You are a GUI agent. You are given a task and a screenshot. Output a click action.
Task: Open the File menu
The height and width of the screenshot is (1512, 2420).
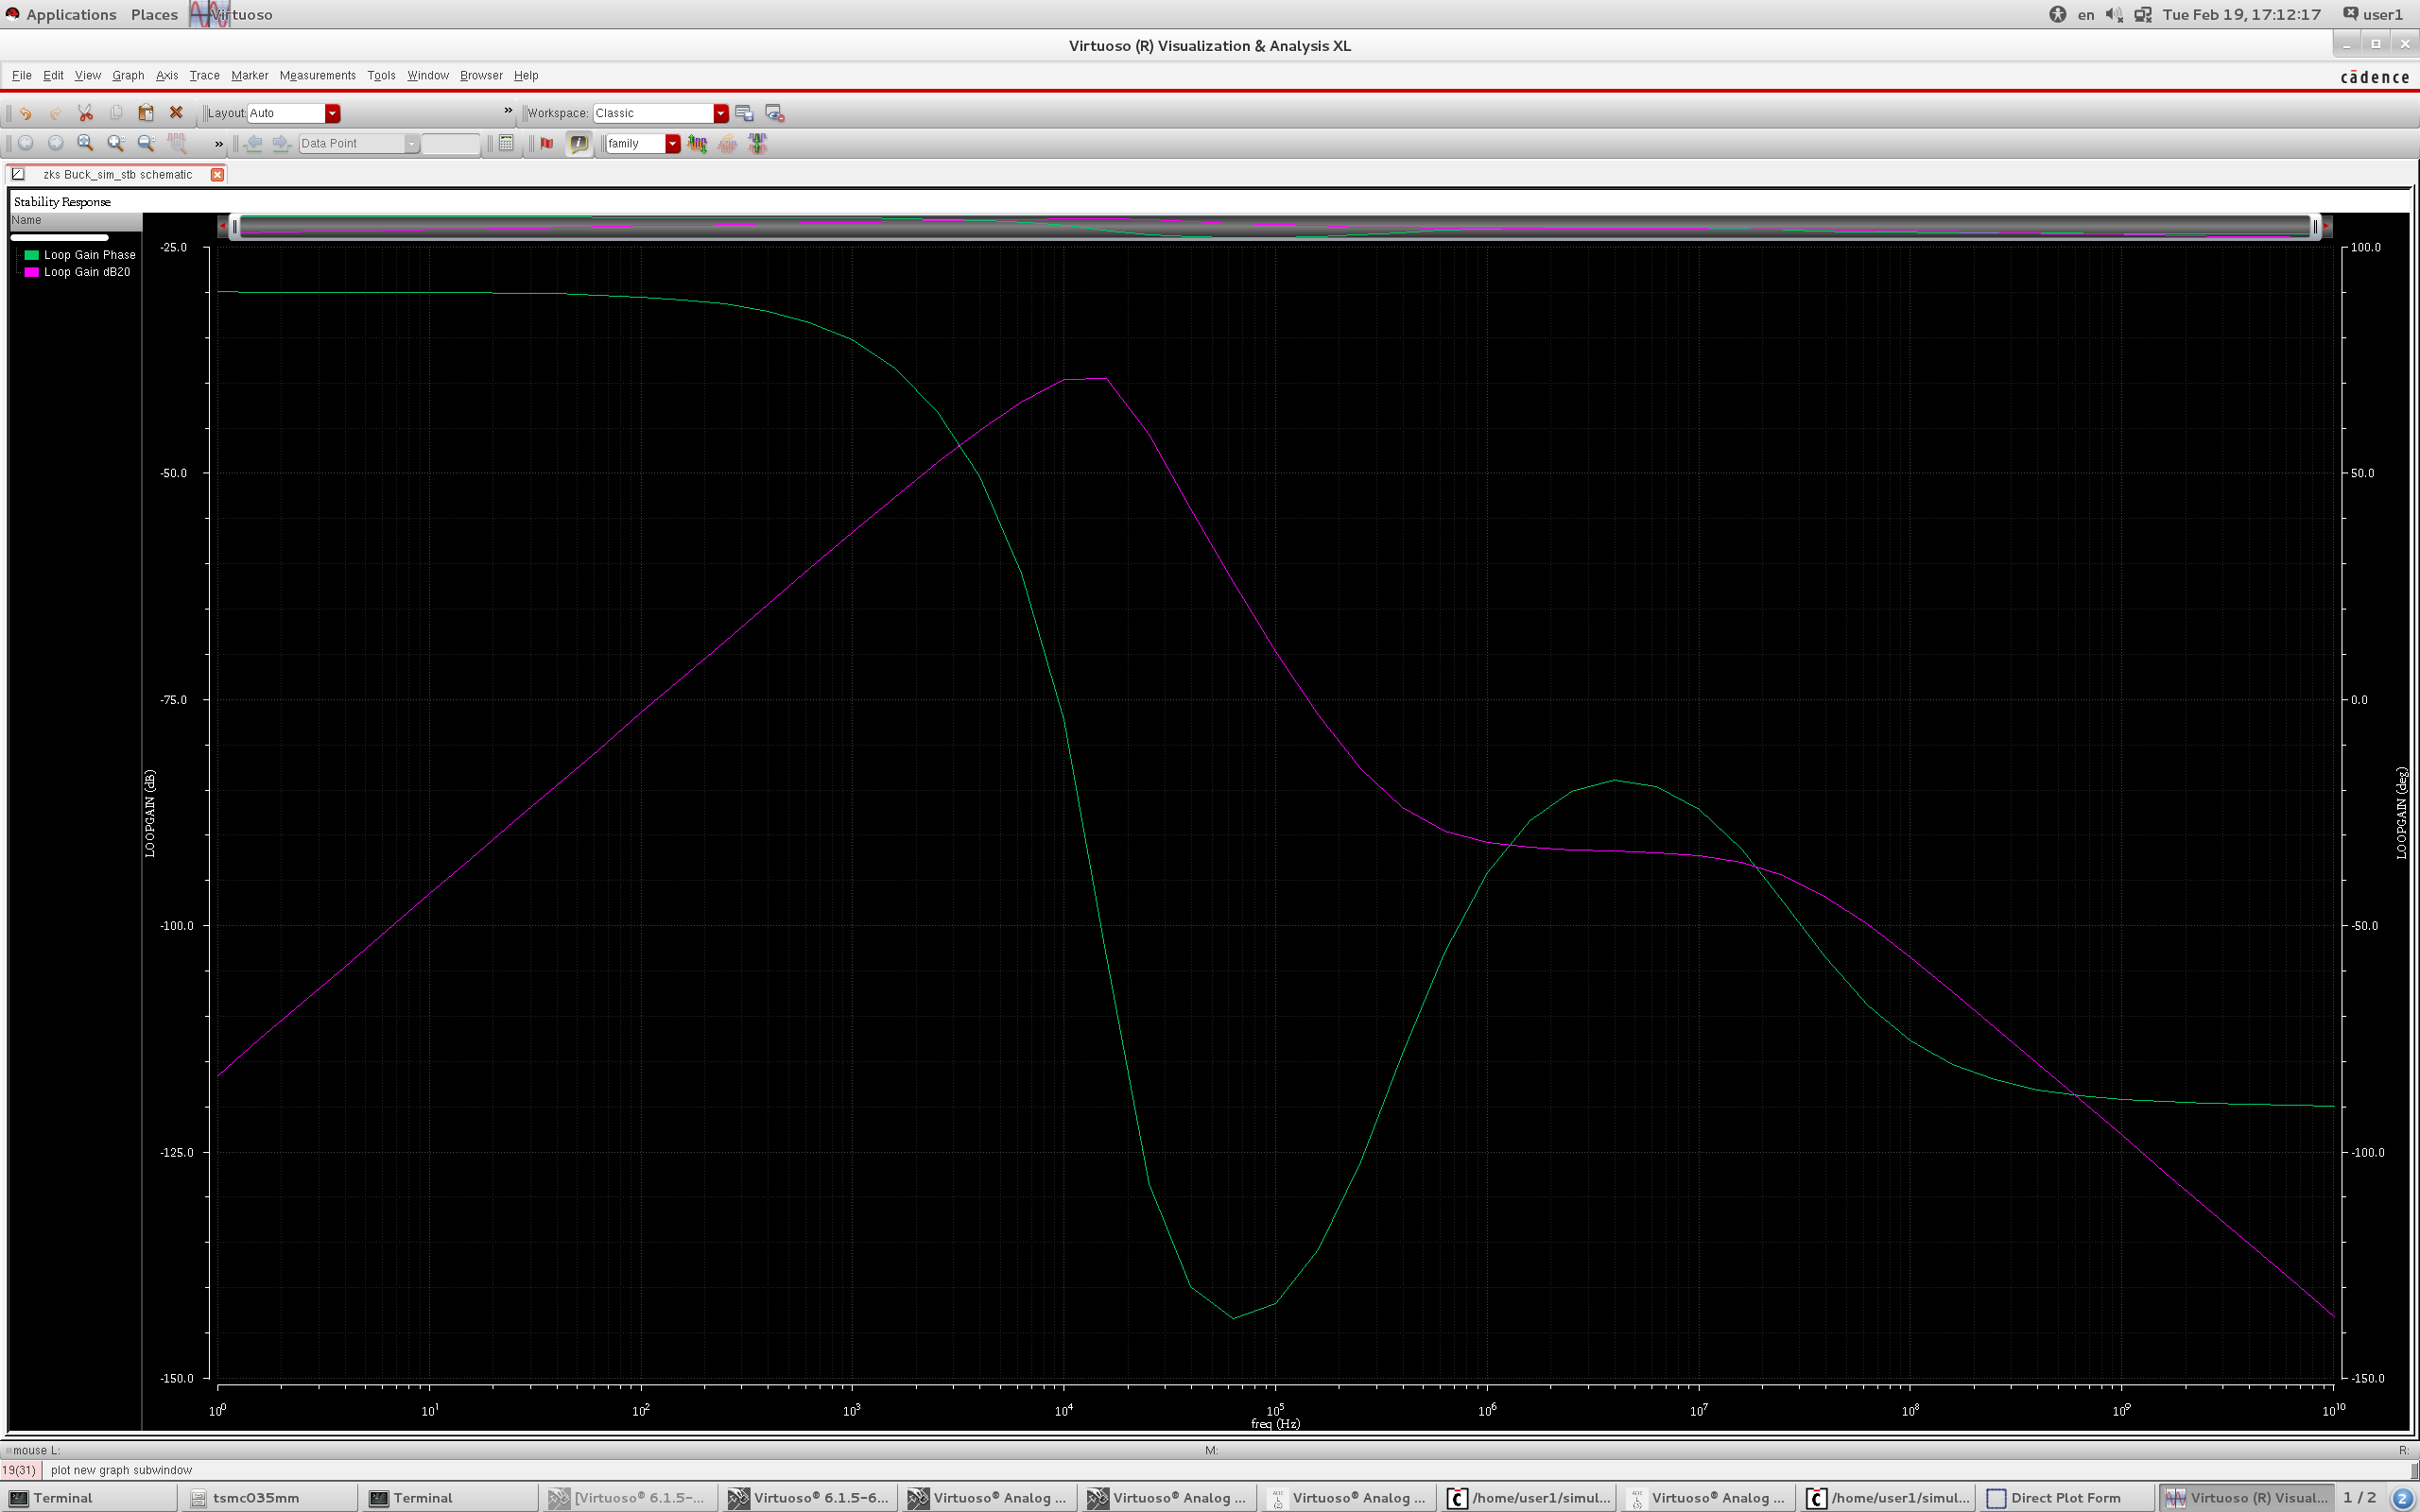pos(21,75)
